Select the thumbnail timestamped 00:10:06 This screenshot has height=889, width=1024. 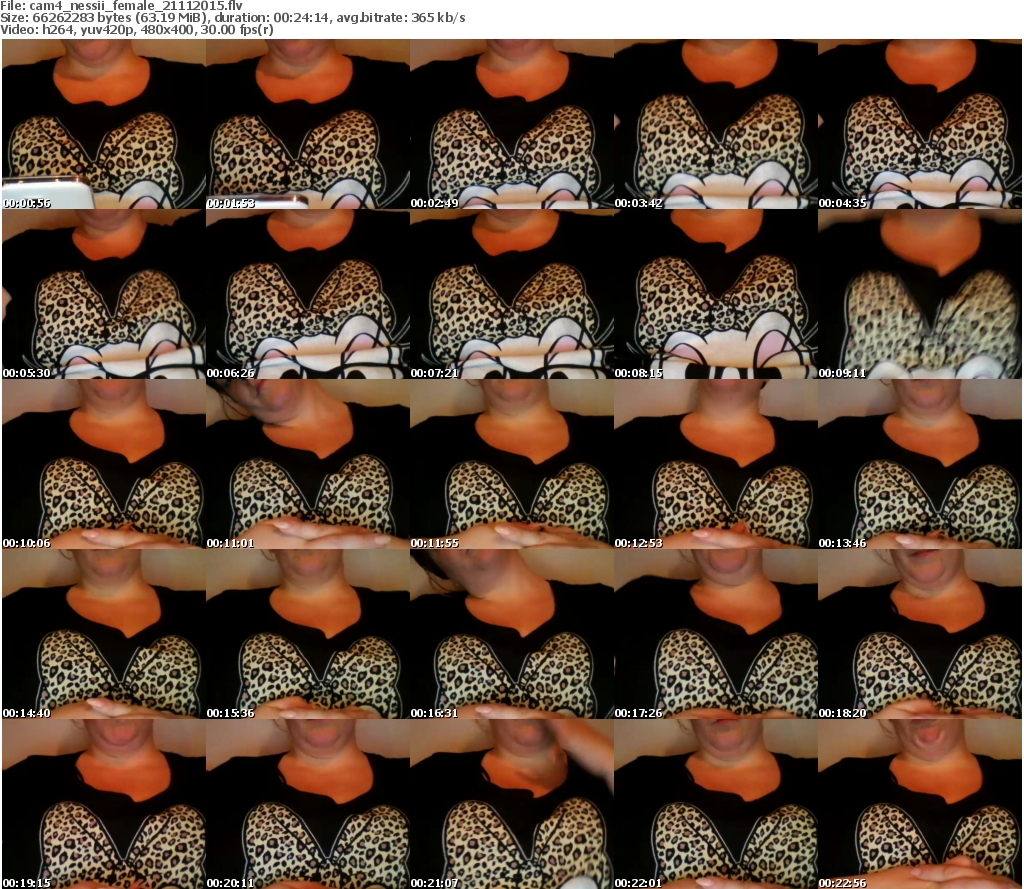click(104, 464)
